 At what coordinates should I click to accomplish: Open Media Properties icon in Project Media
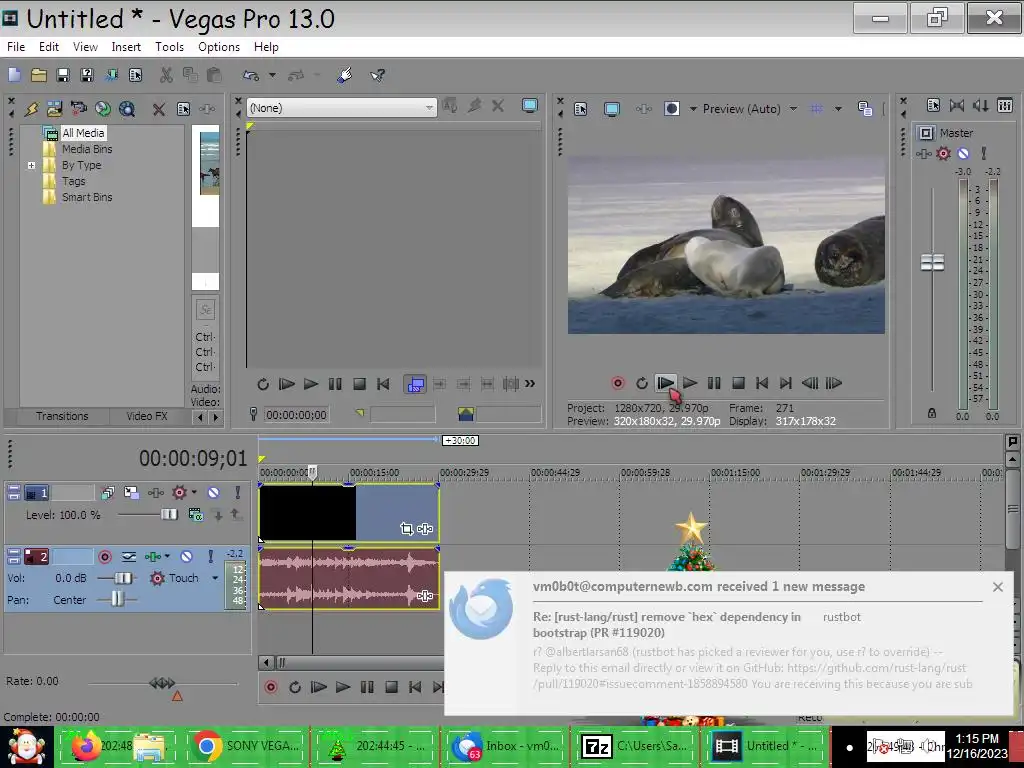(x=184, y=109)
